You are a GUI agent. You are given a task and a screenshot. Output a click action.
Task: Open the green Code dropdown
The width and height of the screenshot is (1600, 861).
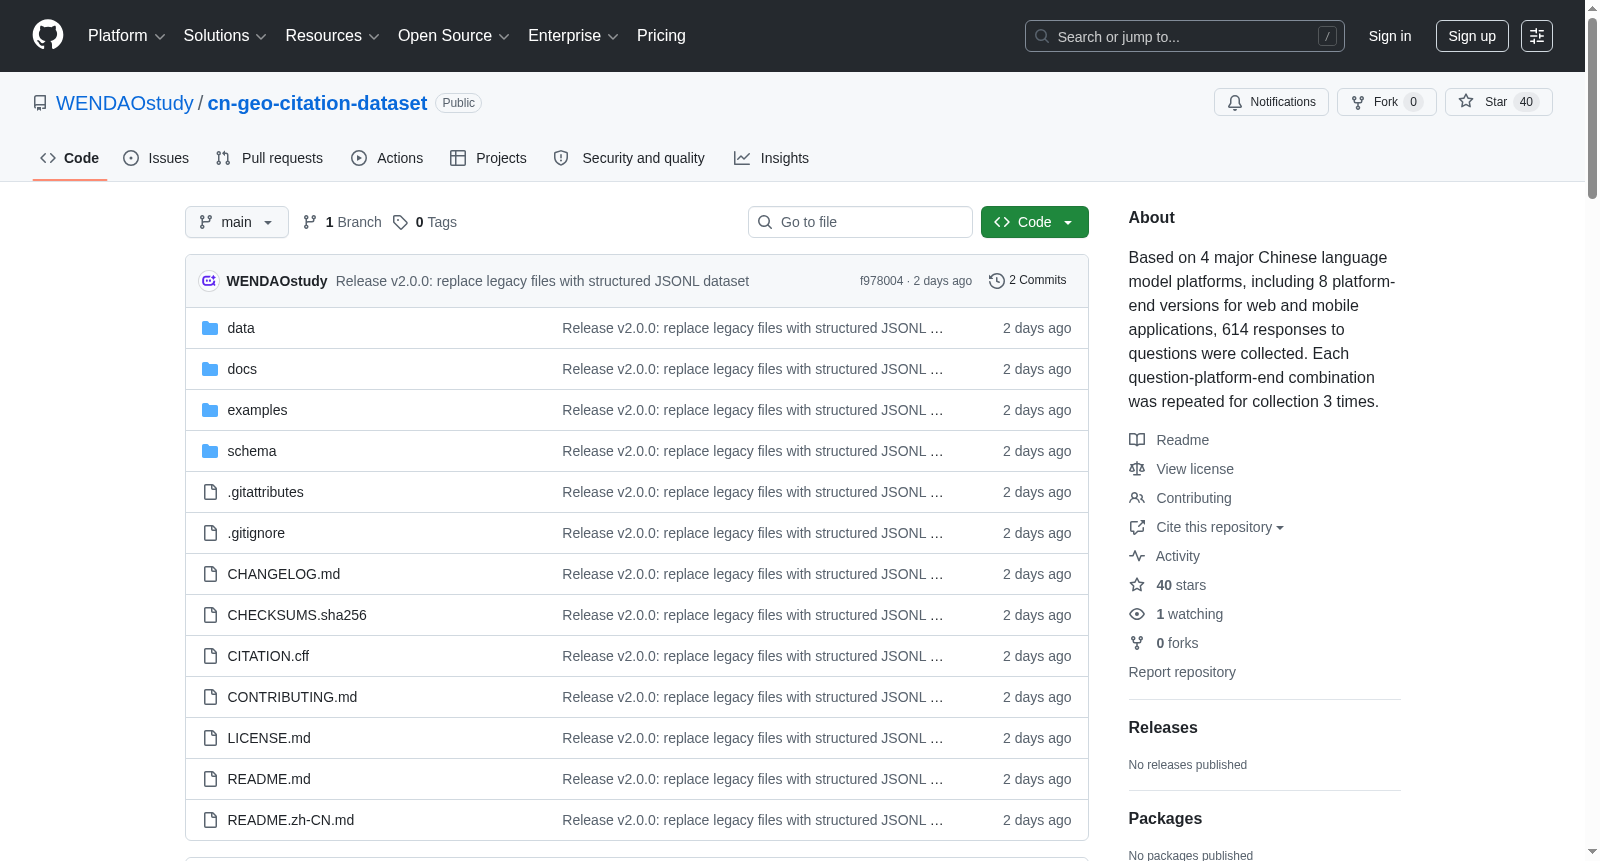1035,222
